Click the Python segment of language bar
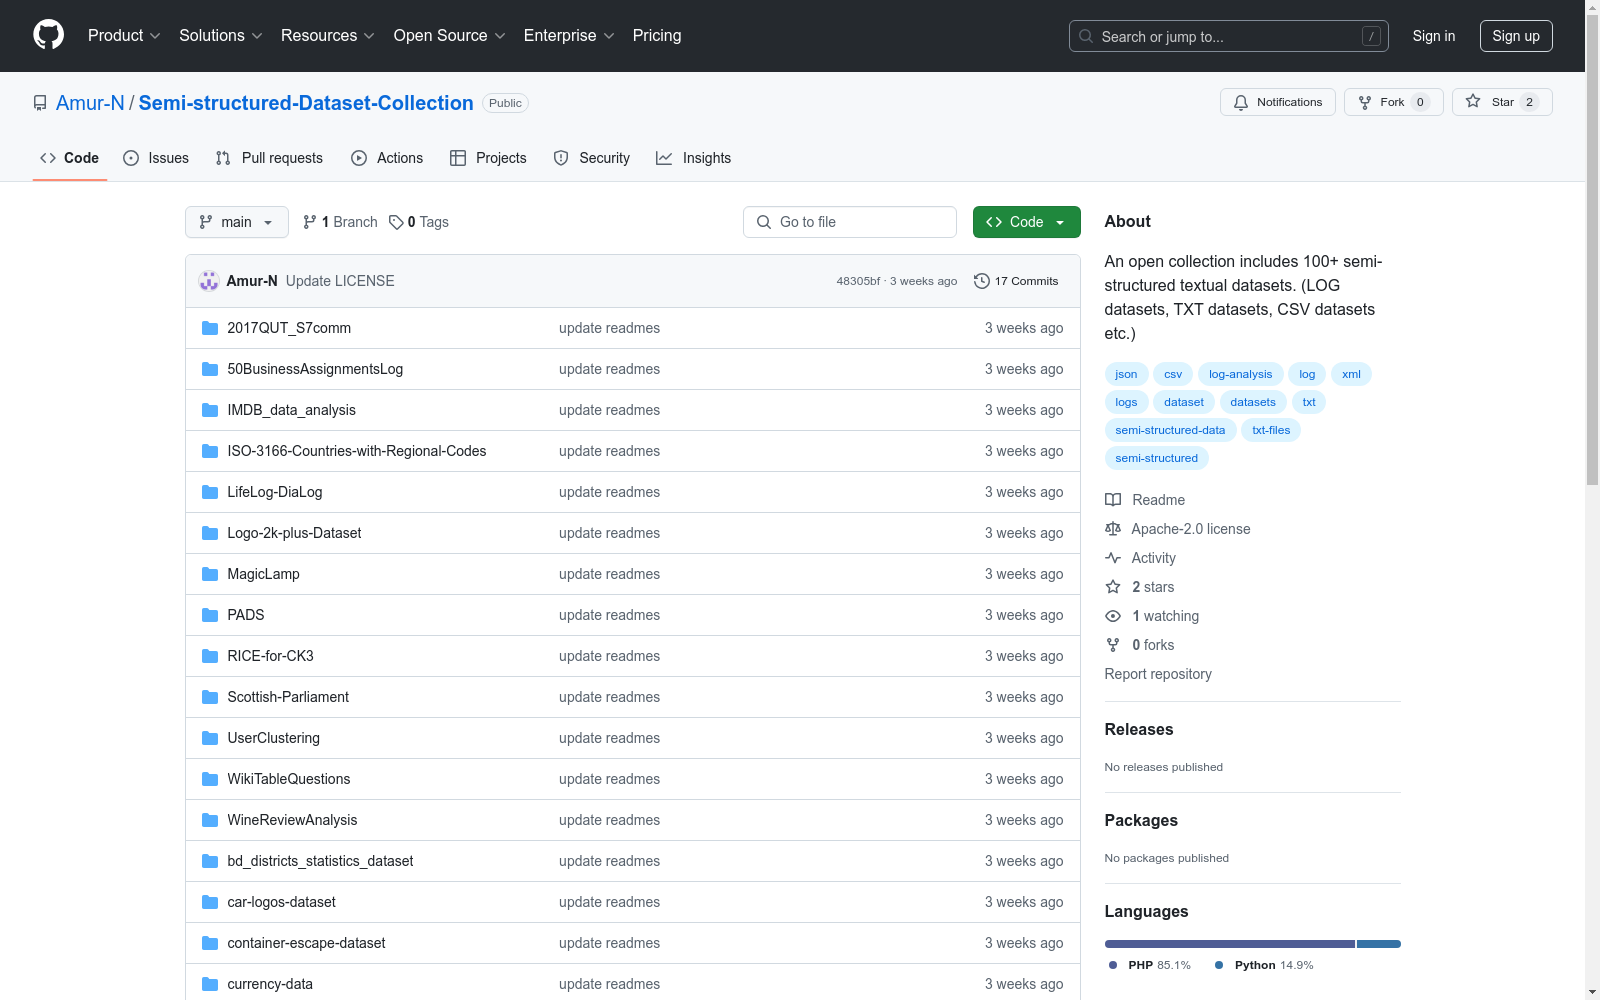 coord(1379,944)
